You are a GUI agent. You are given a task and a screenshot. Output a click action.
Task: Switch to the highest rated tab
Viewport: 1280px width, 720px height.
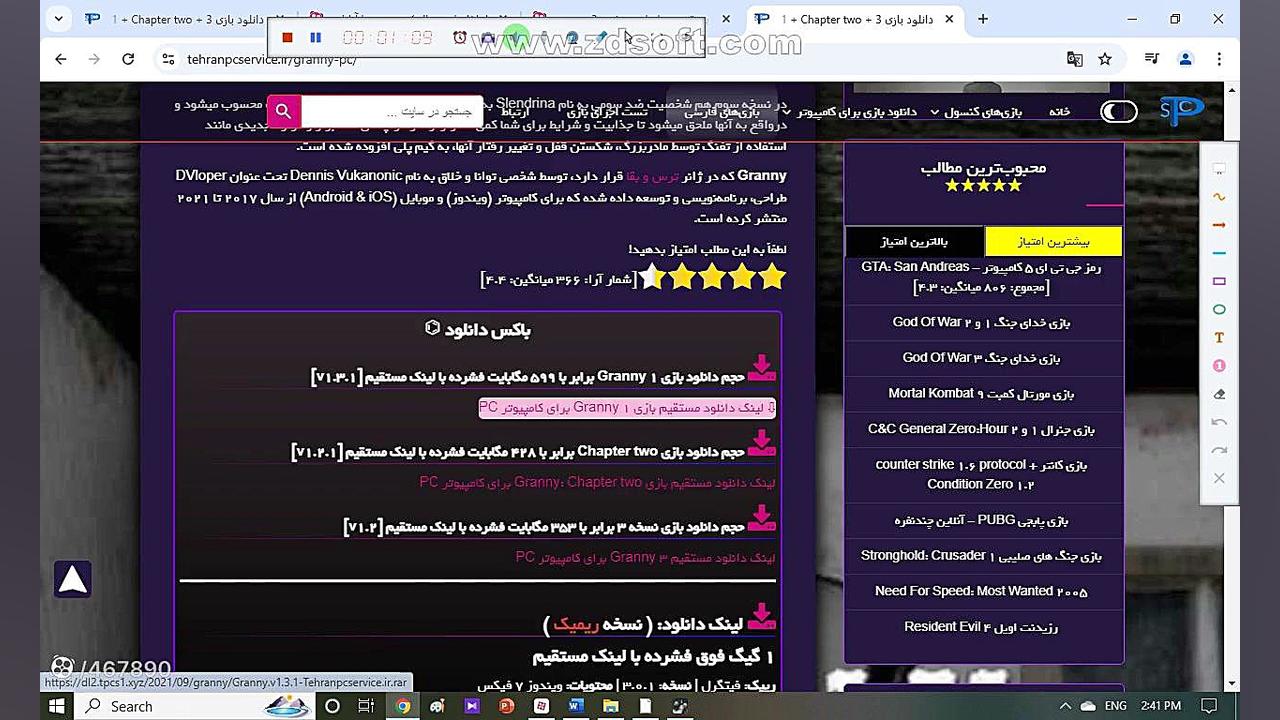click(x=914, y=241)
